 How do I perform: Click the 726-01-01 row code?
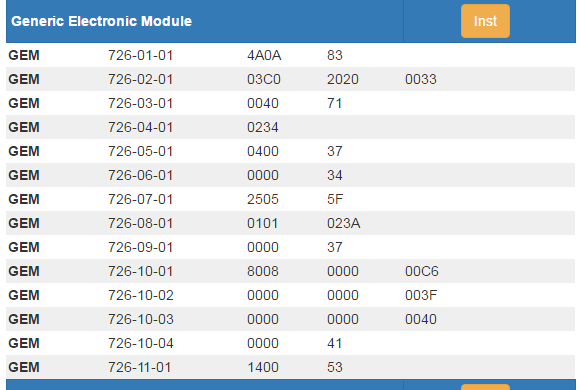click(x=140, y=55)
